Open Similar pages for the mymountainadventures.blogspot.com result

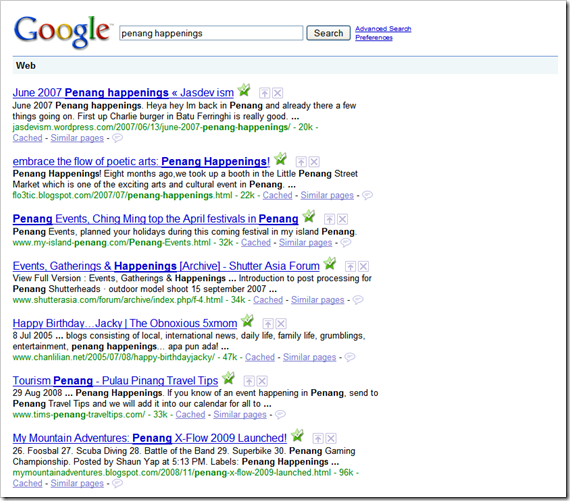[77, 484]
